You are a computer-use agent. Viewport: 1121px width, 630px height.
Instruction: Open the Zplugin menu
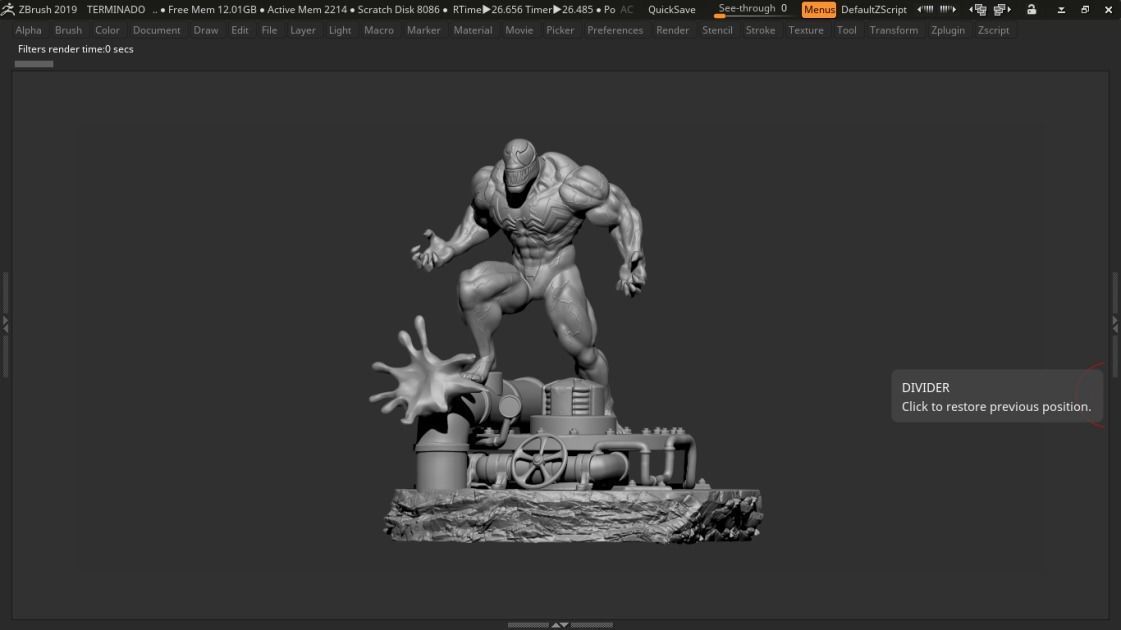[x=947, y=30]
